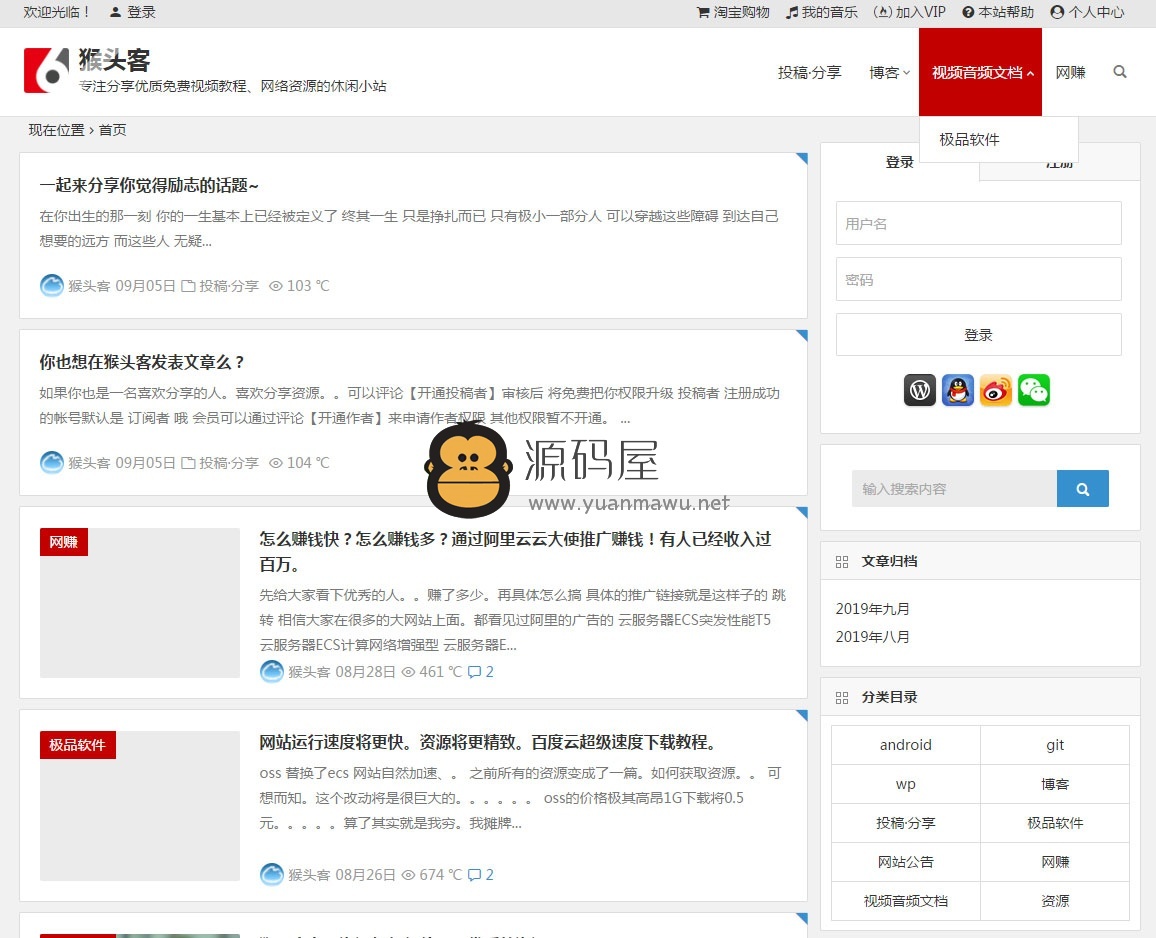Image resolution: width=1156 pixels, height=938 pixels.
Task: Open 极品软件 category in 分类目录
Action: tap(1055, 823)
